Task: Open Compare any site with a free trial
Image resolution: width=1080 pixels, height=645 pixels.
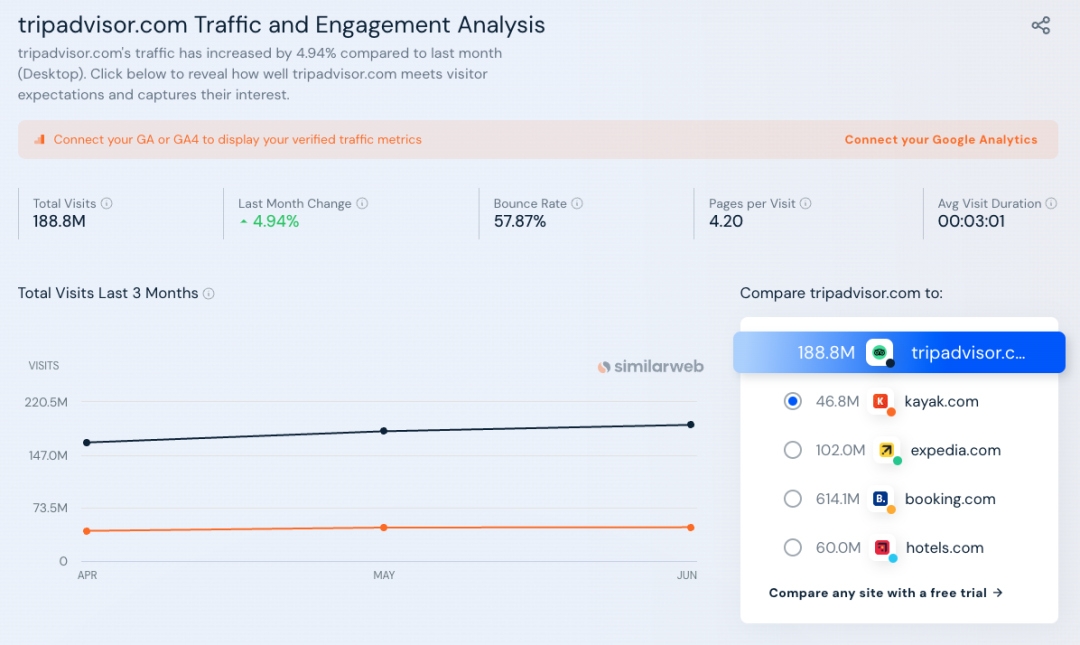Action: click(x=885, y=593)
